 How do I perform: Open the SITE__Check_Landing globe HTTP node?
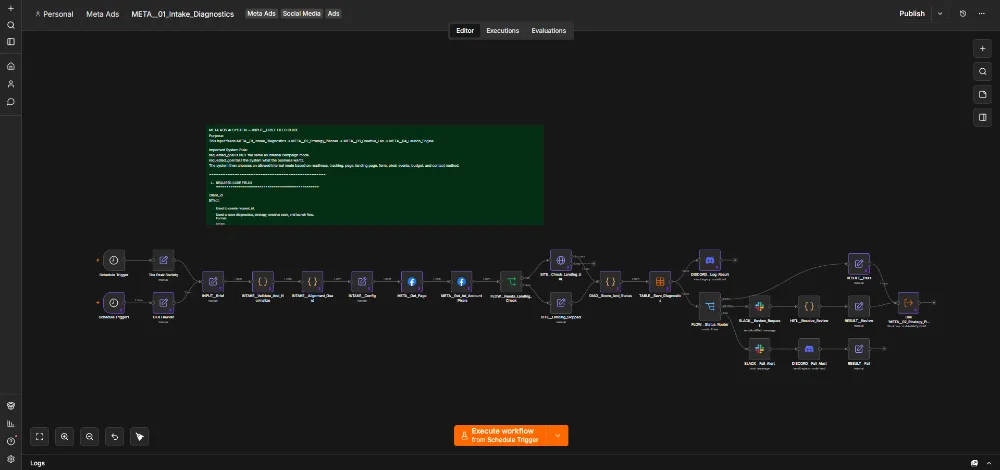561,260
